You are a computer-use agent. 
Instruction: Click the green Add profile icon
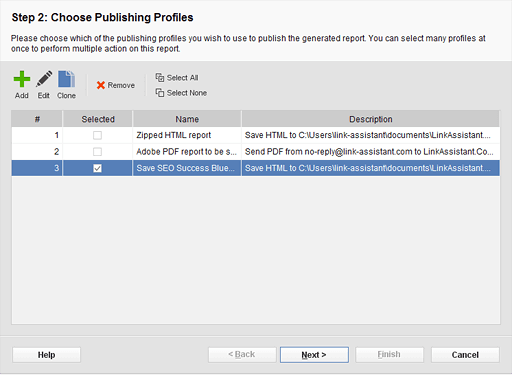point(22,79)
